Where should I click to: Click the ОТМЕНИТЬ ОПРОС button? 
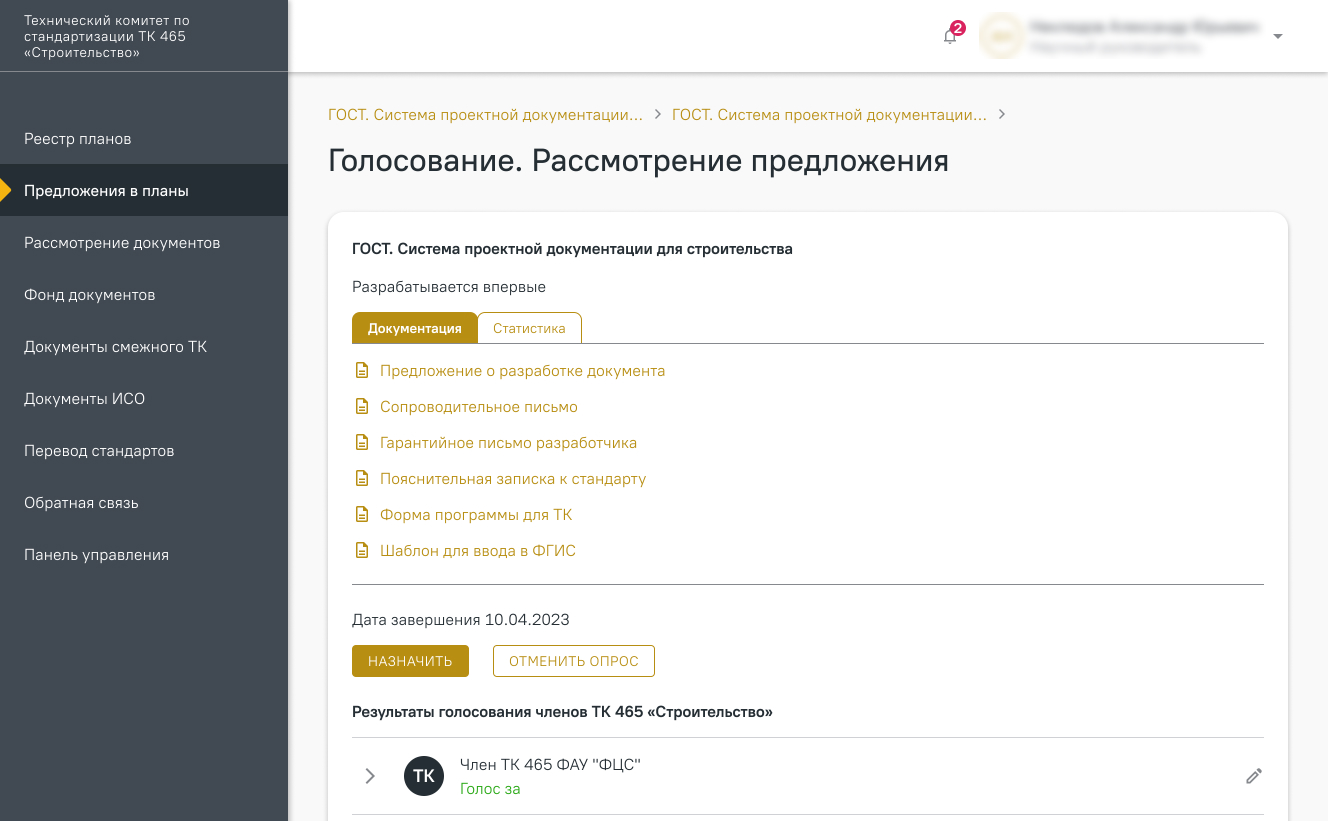coord(573,661)
